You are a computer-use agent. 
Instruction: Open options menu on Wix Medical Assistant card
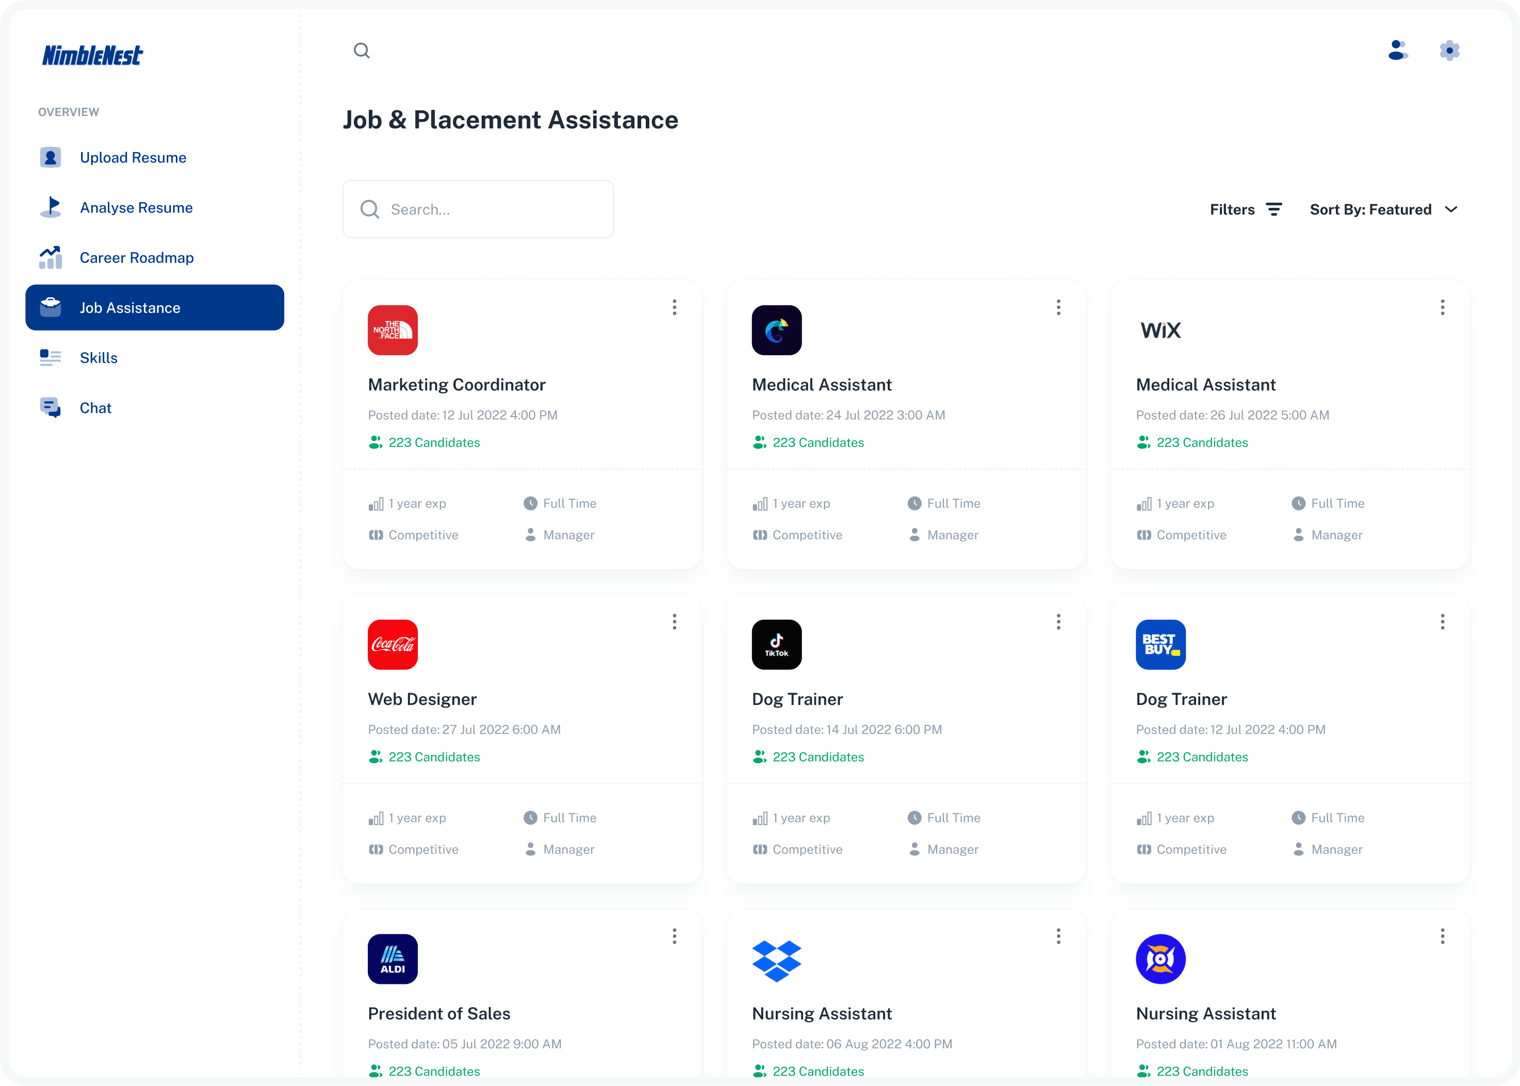pos(1443,307)
